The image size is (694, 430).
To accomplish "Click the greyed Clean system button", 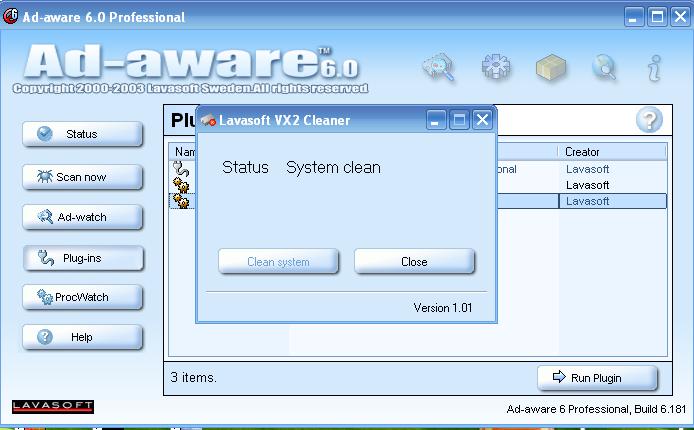I will pyautogui.click(x=278, y=261).
